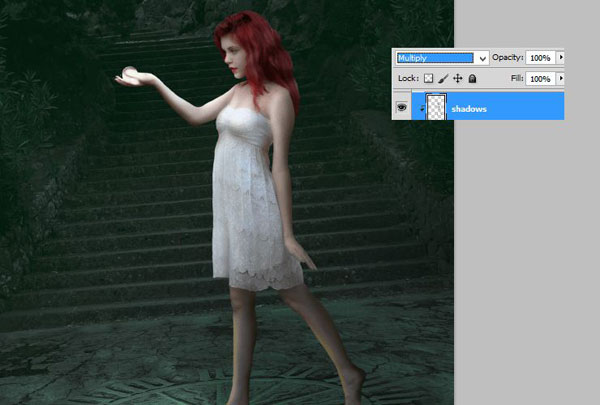Toggle lock position move icon
The width and height of the screenshot is (600, 405).
click(x=458, y=78)
